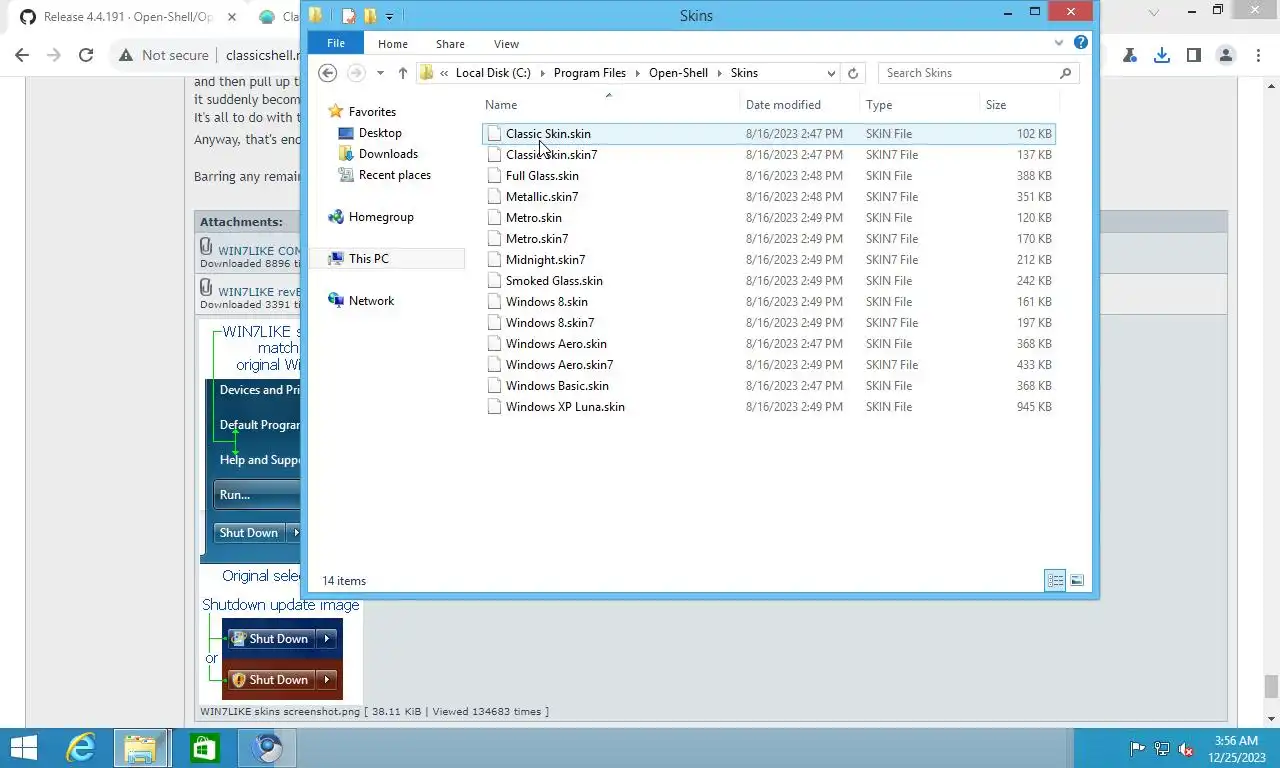Open Windows Start button

tap(22, 748)
